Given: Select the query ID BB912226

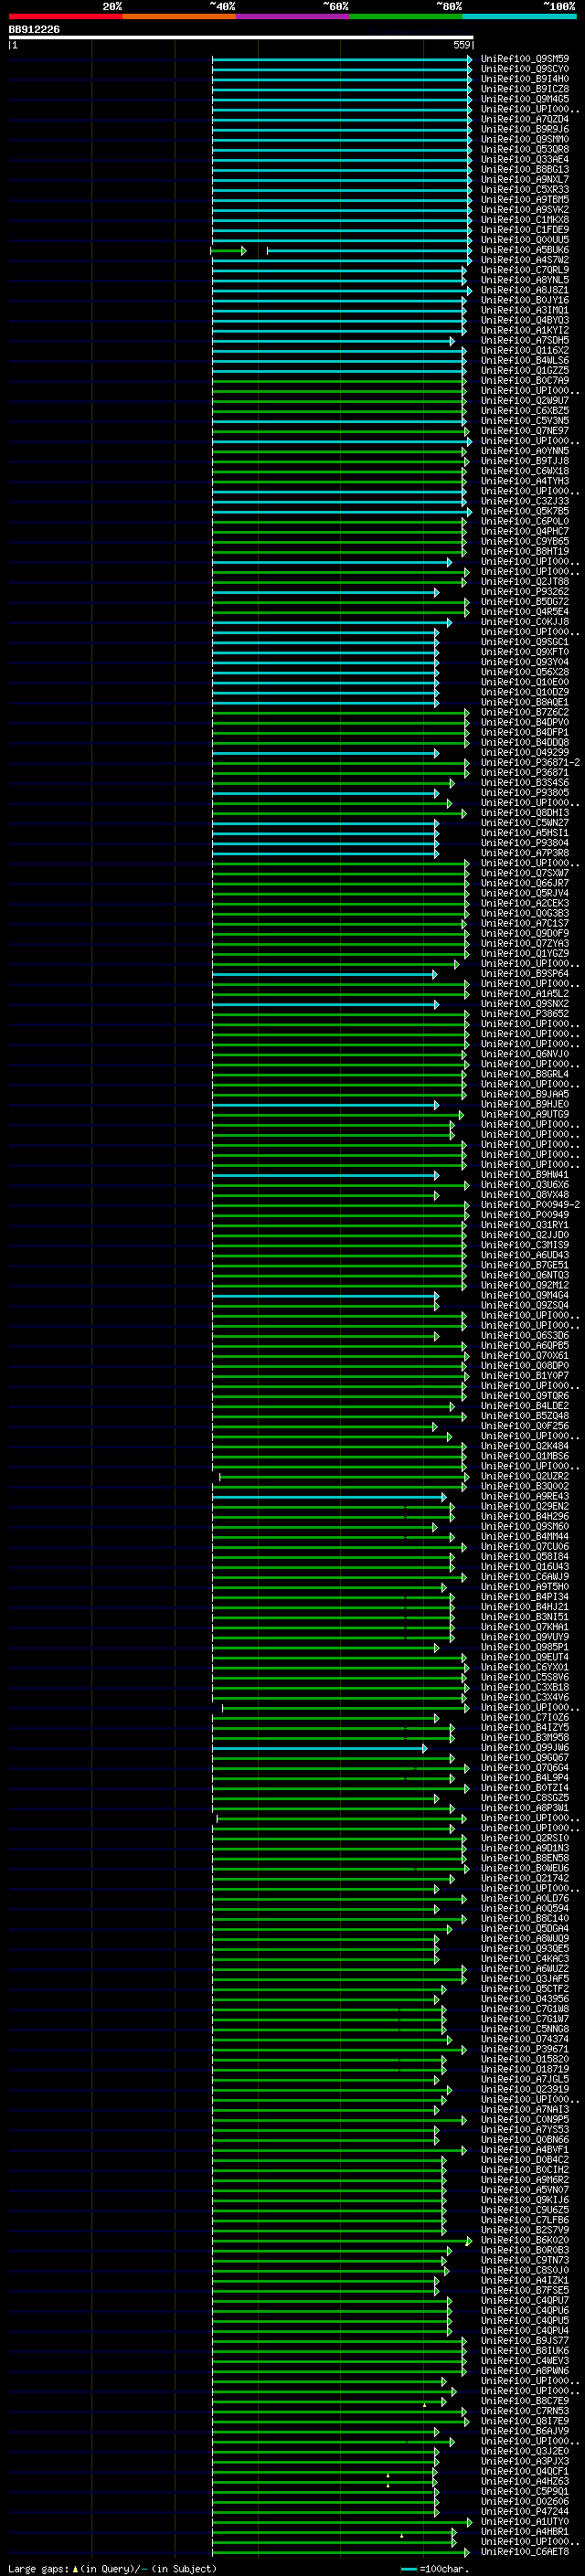Looking at the screenshot, I should click(x=34, y=29).
